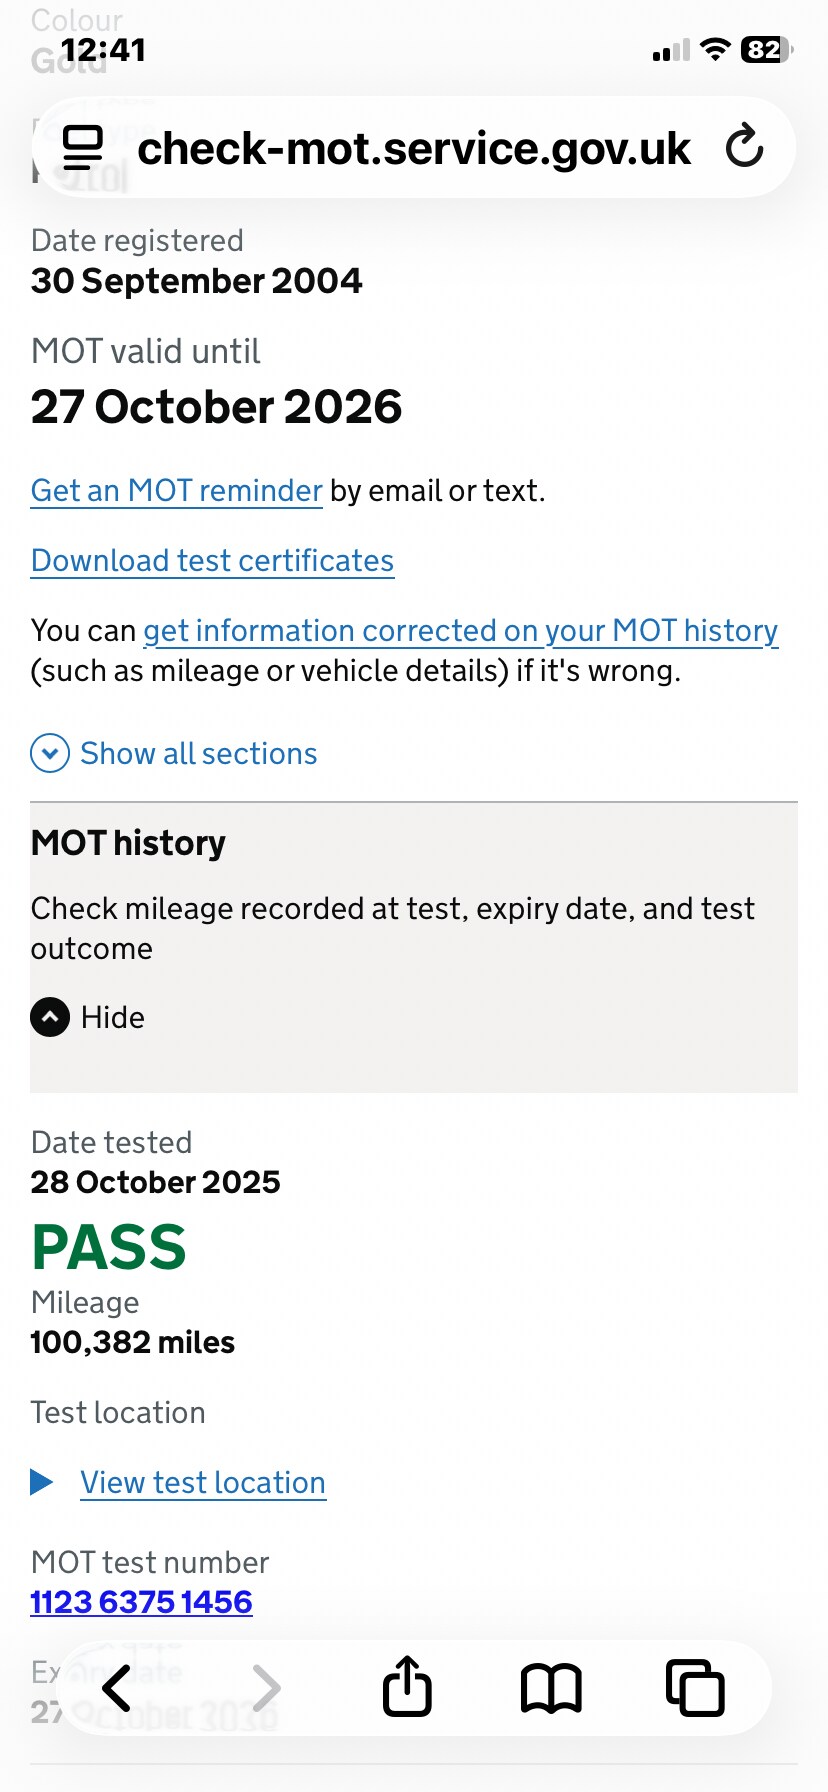The height and width of the screenshot is (1792, 828).
Task: Open MOT test number 1123 6375 1456
Action: pos(141,1602)
